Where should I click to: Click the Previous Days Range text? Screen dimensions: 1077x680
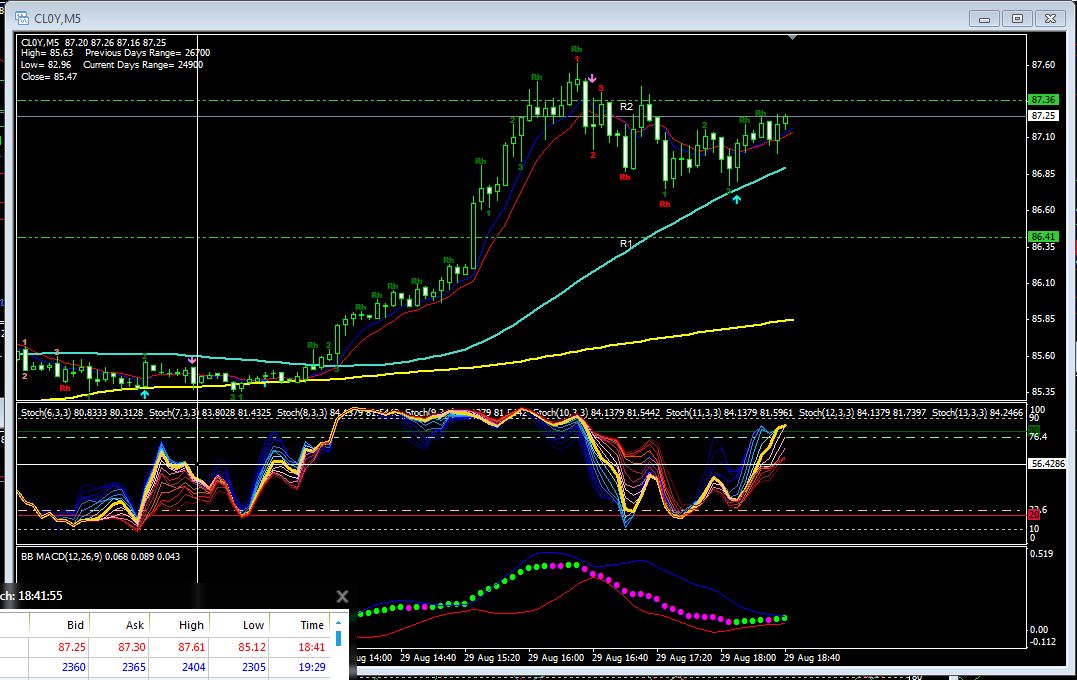point(148,53)
